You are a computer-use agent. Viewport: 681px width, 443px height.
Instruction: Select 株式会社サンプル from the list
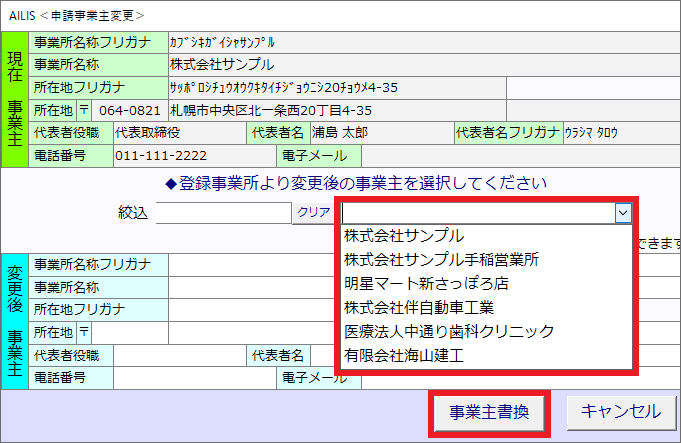pyautogui.click(x=404, y=236)
